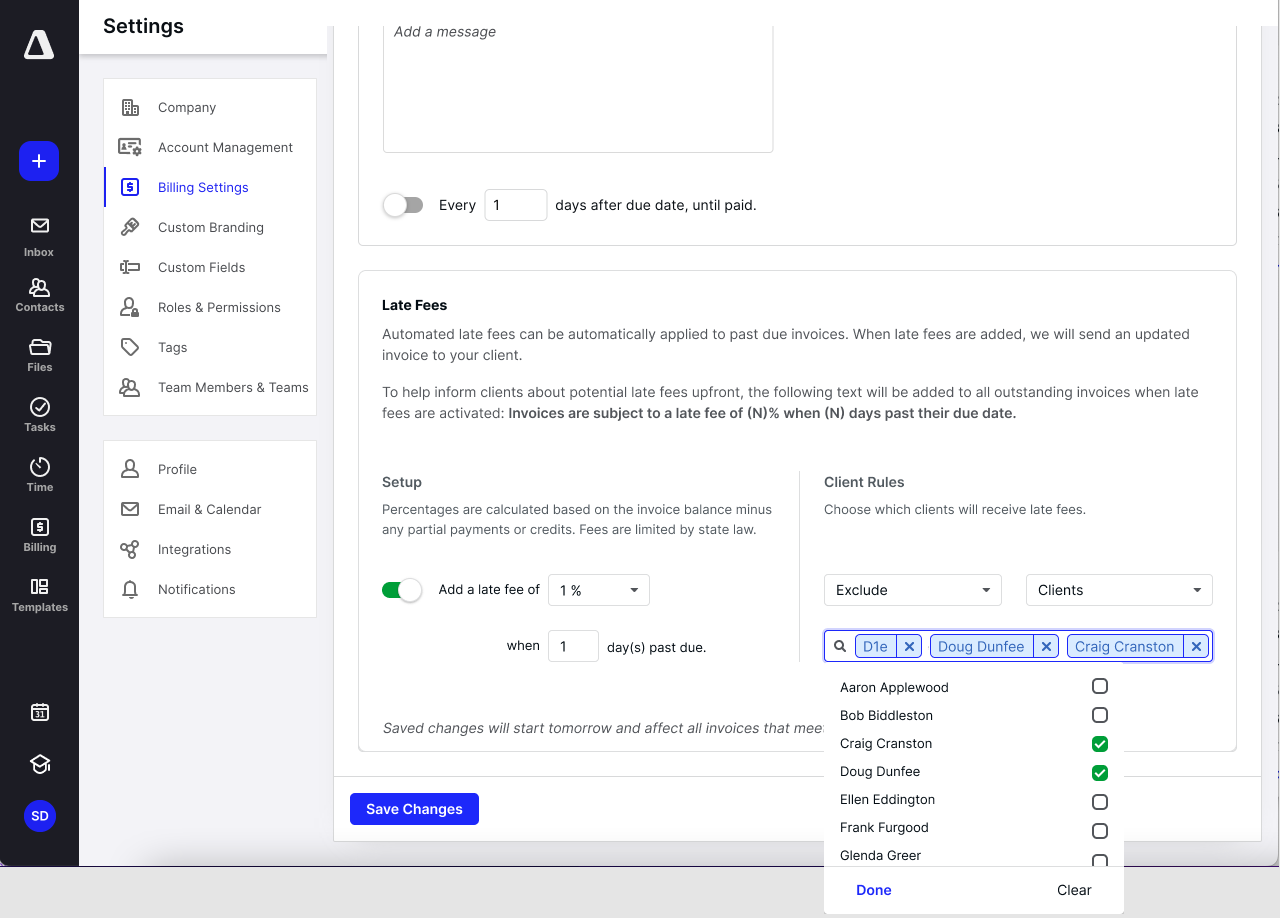This screenshot has height=918, width=1280.
Task: Uncheck Craig Cranston in the client list
Action: point(1099,744)
